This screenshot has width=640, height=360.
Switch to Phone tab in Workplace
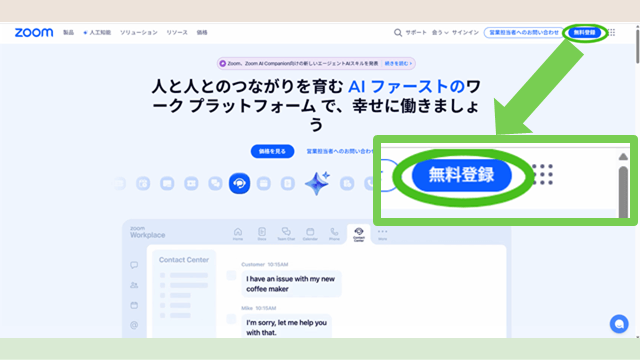coord(334,234)
